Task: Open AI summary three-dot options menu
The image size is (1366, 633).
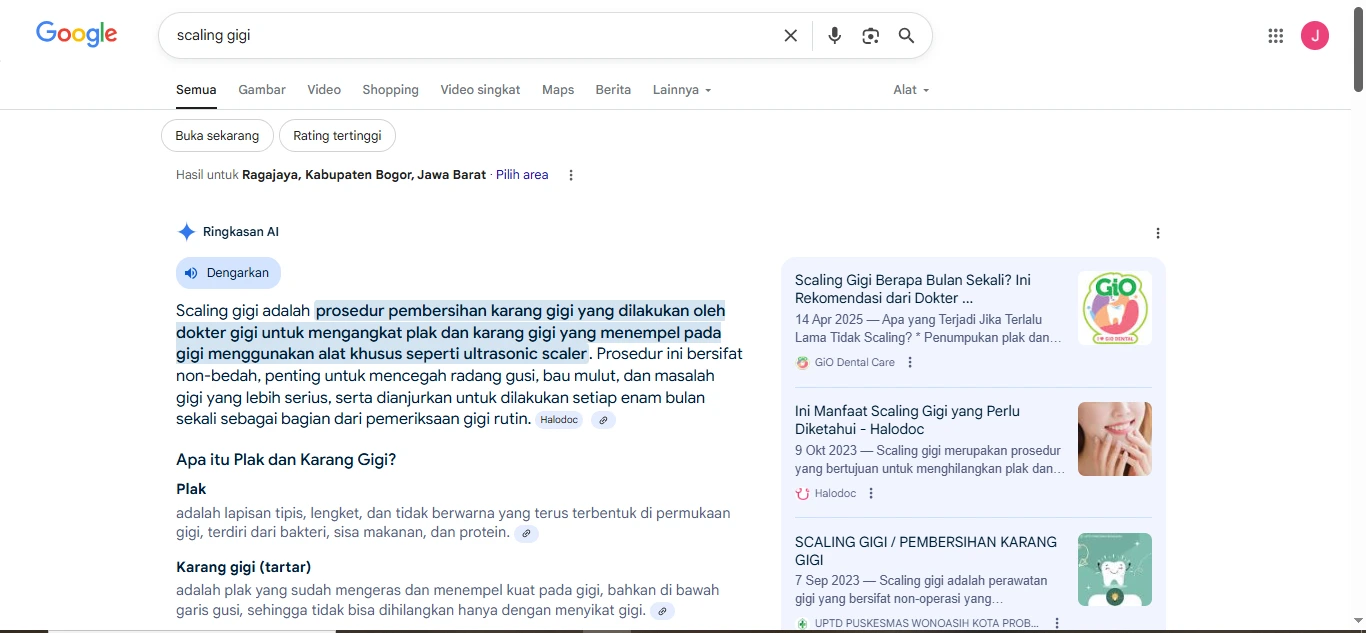Action: tap(1158, 233)
